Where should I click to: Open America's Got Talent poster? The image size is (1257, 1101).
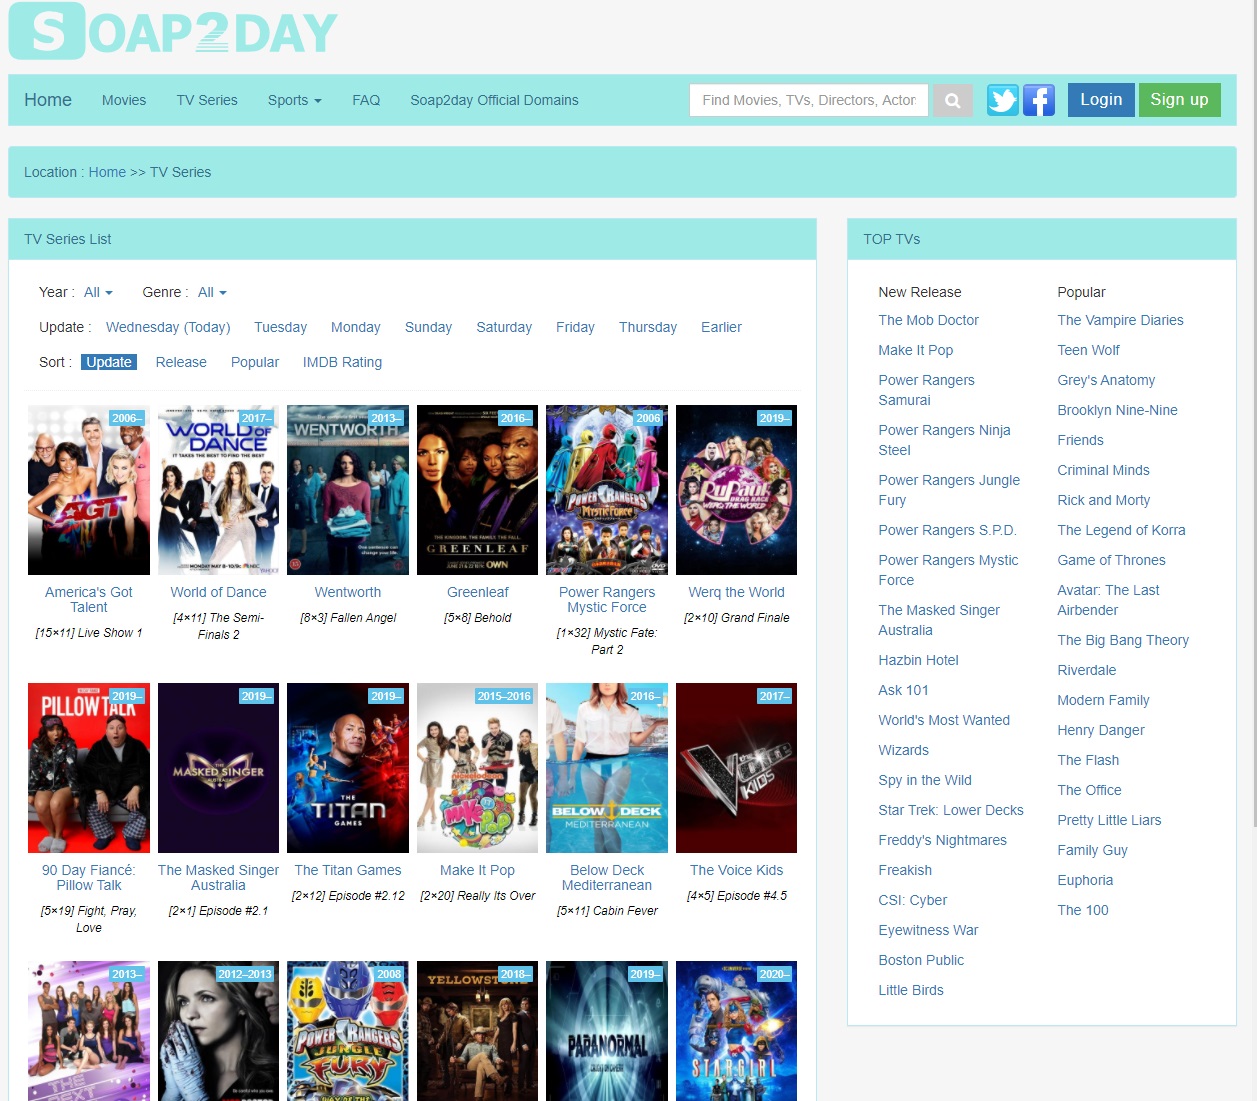[x=89, y=490]
